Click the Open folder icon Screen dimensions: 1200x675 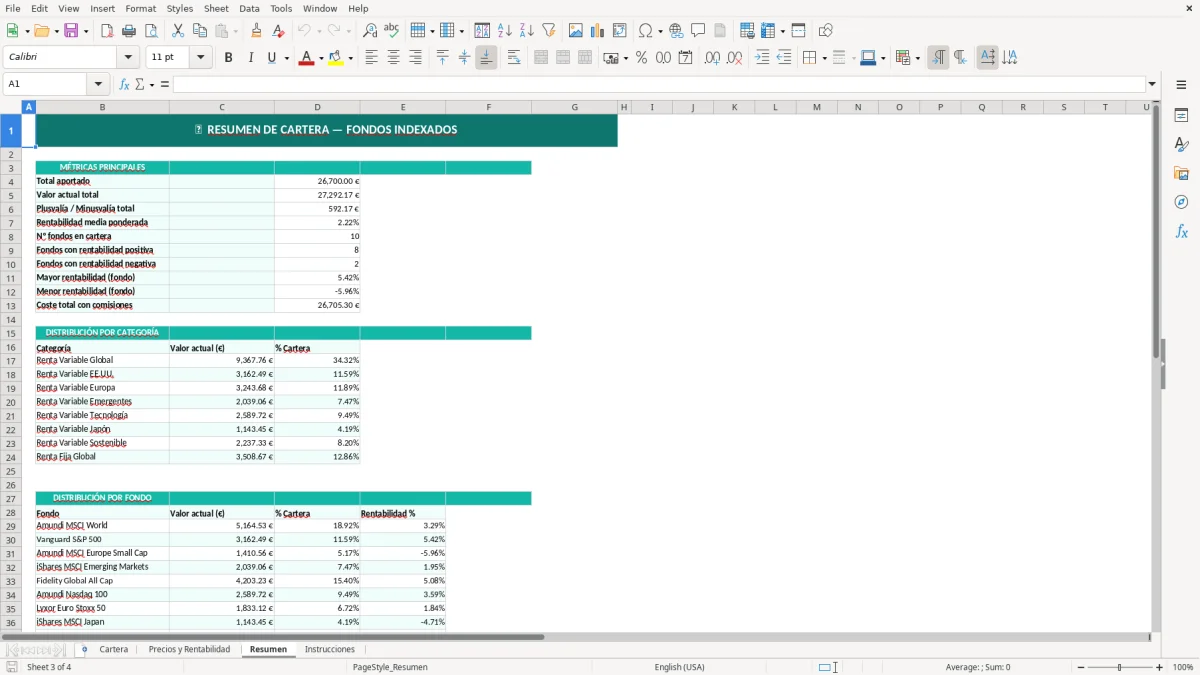tap(40, 31)
